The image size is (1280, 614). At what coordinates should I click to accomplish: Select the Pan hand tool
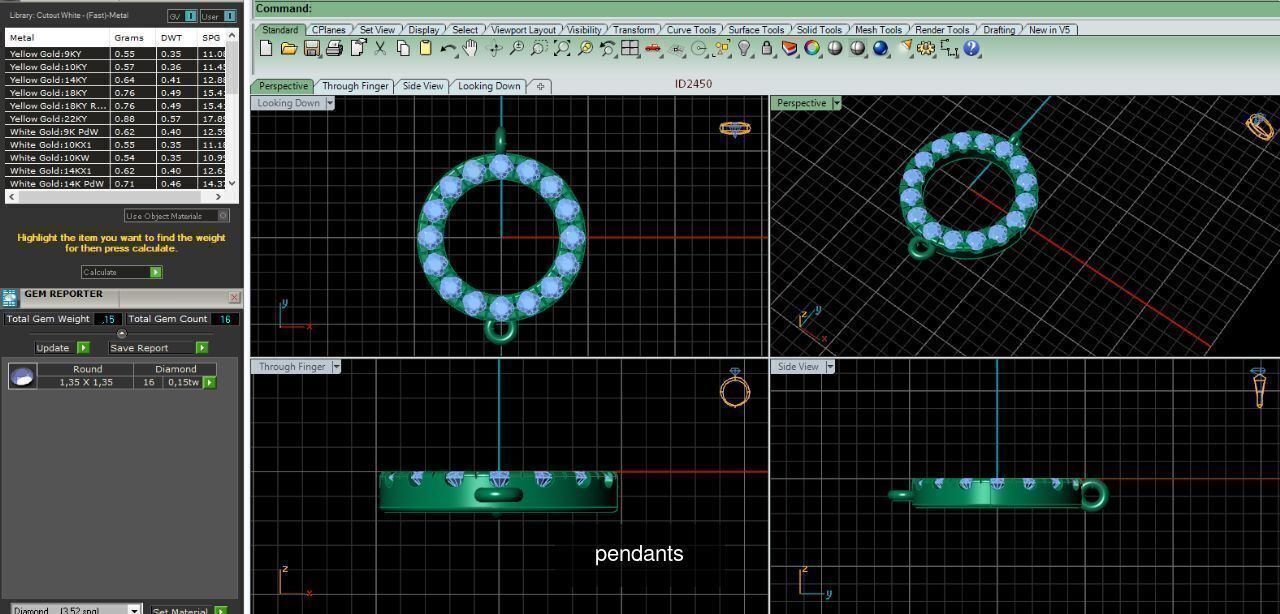[470, 48]
